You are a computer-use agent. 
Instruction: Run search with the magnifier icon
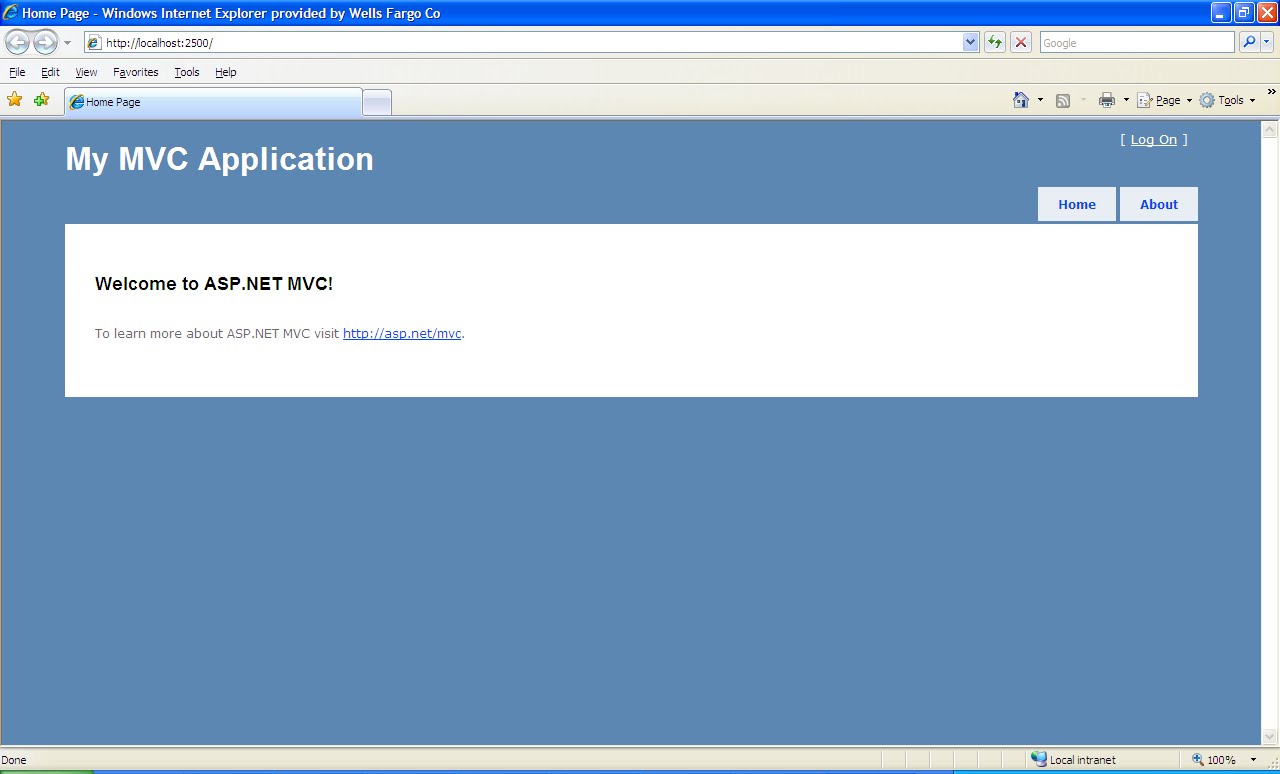click(1248, 43)
